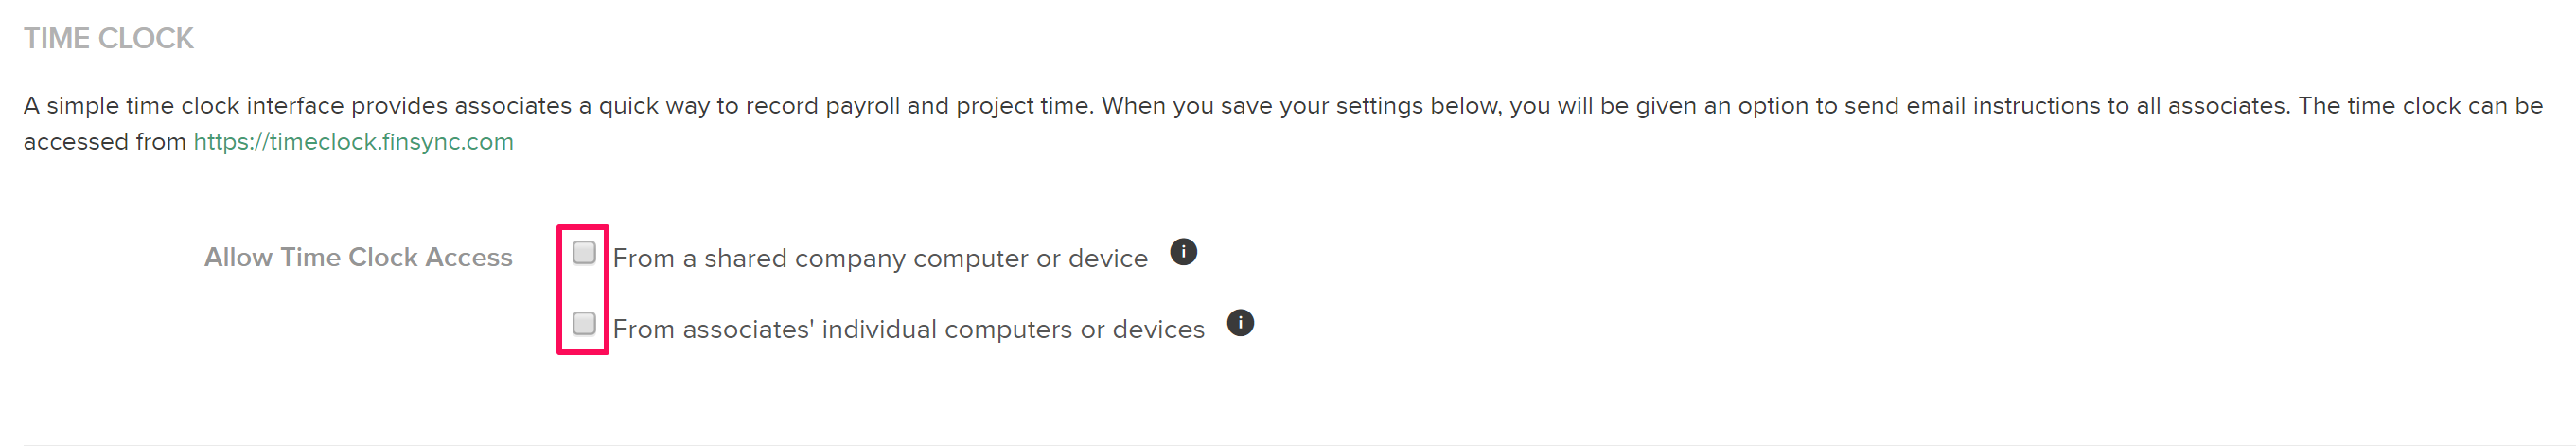Toggle the second Allow Time Clock Access checkbox
This screenshot has height=446, width=2576.
click(584, 323)
